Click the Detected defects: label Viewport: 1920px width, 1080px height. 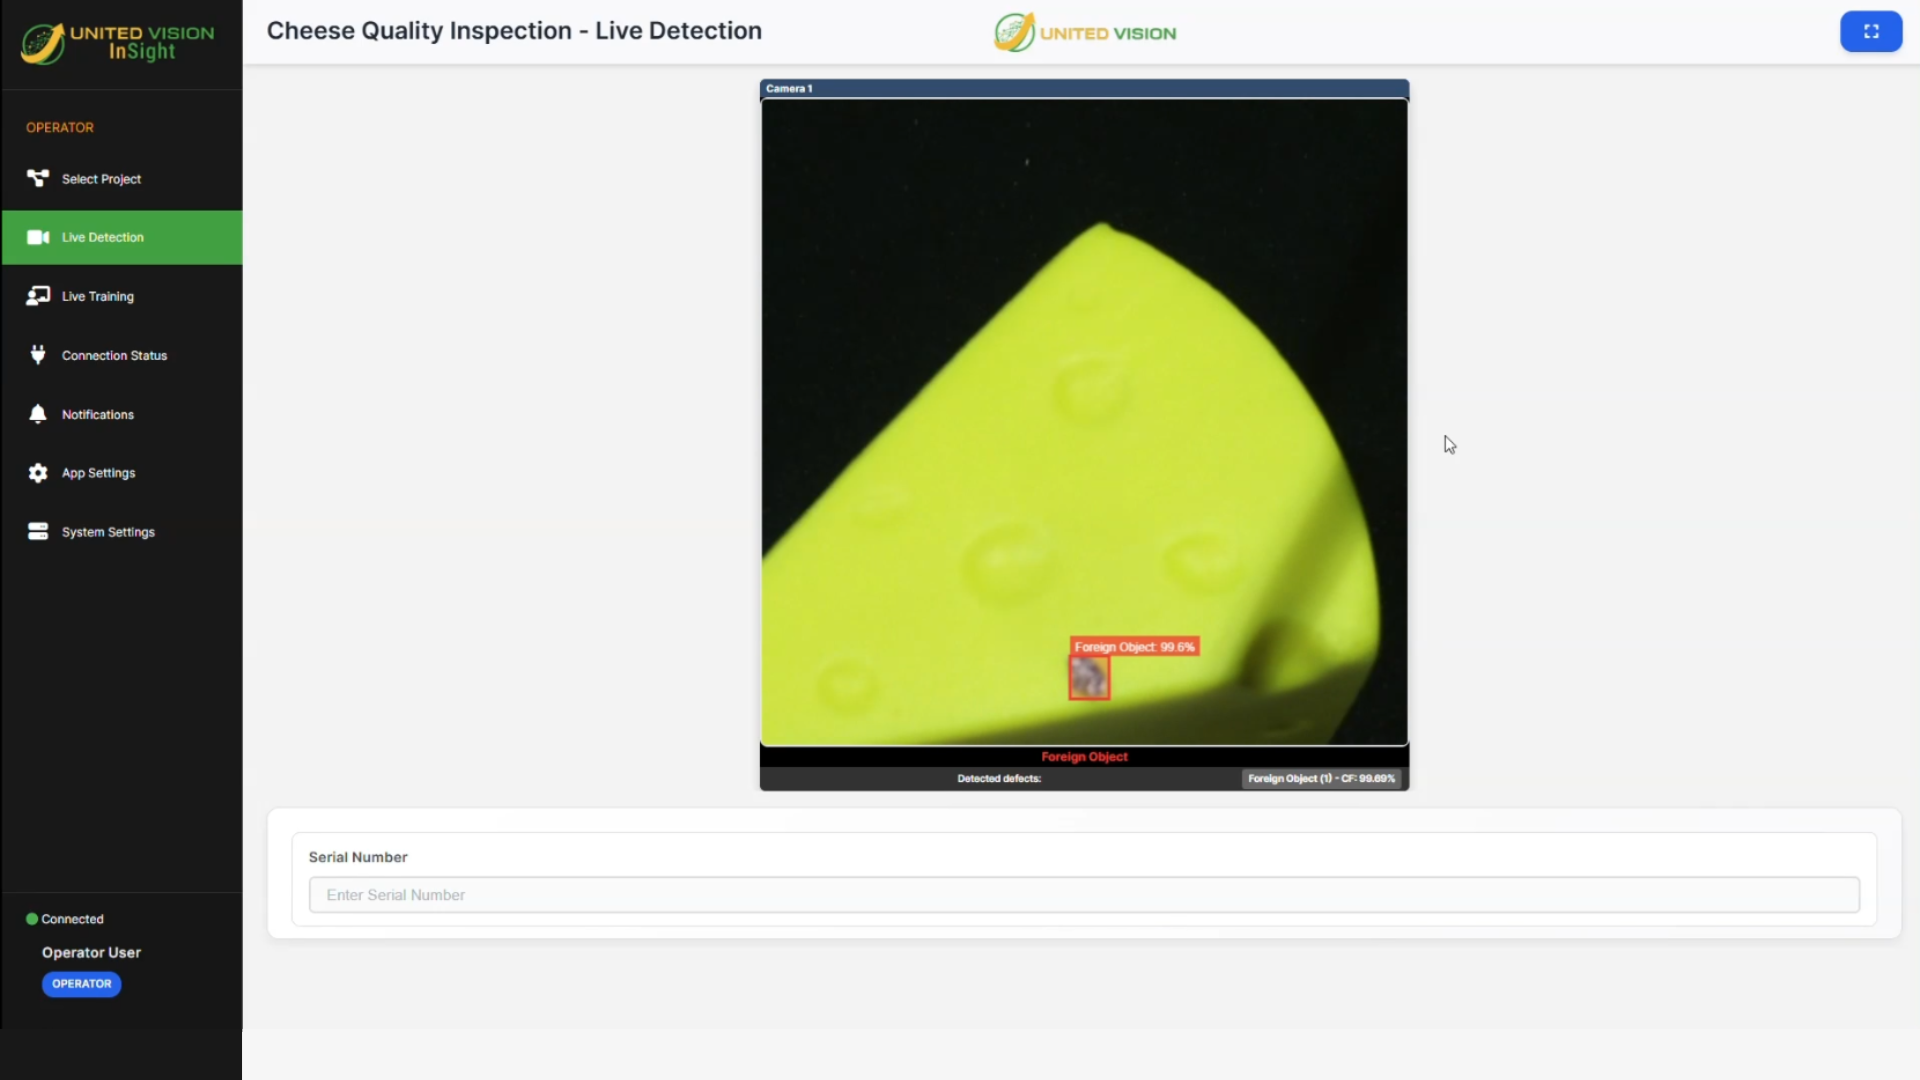(x=999, y=778)
